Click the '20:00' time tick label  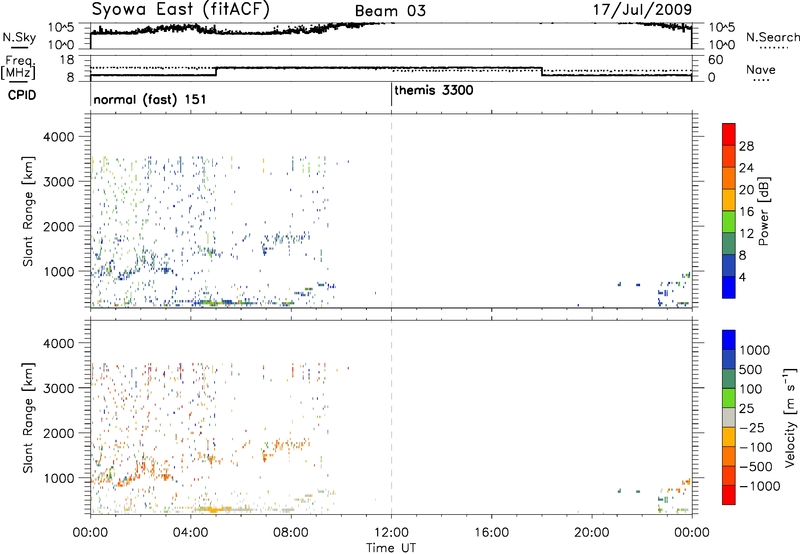point(592,533)
